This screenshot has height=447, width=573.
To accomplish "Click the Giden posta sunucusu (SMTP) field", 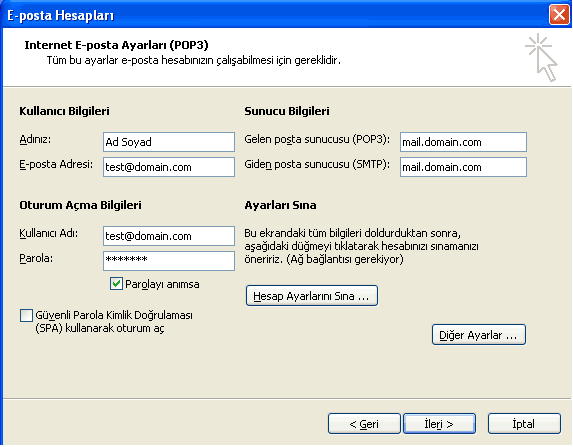I will click(463, 167).
